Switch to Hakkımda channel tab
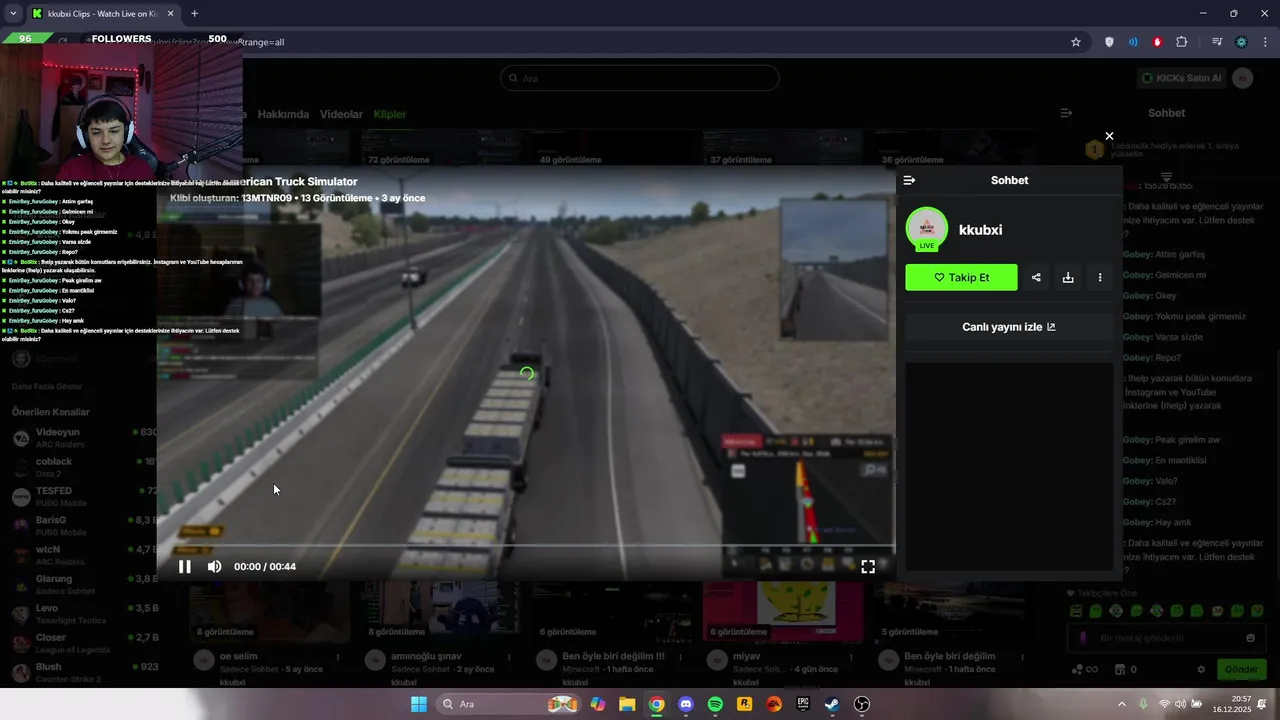Screen dimensions: 1280x720 pyautogui.click(x=283, y=114)
